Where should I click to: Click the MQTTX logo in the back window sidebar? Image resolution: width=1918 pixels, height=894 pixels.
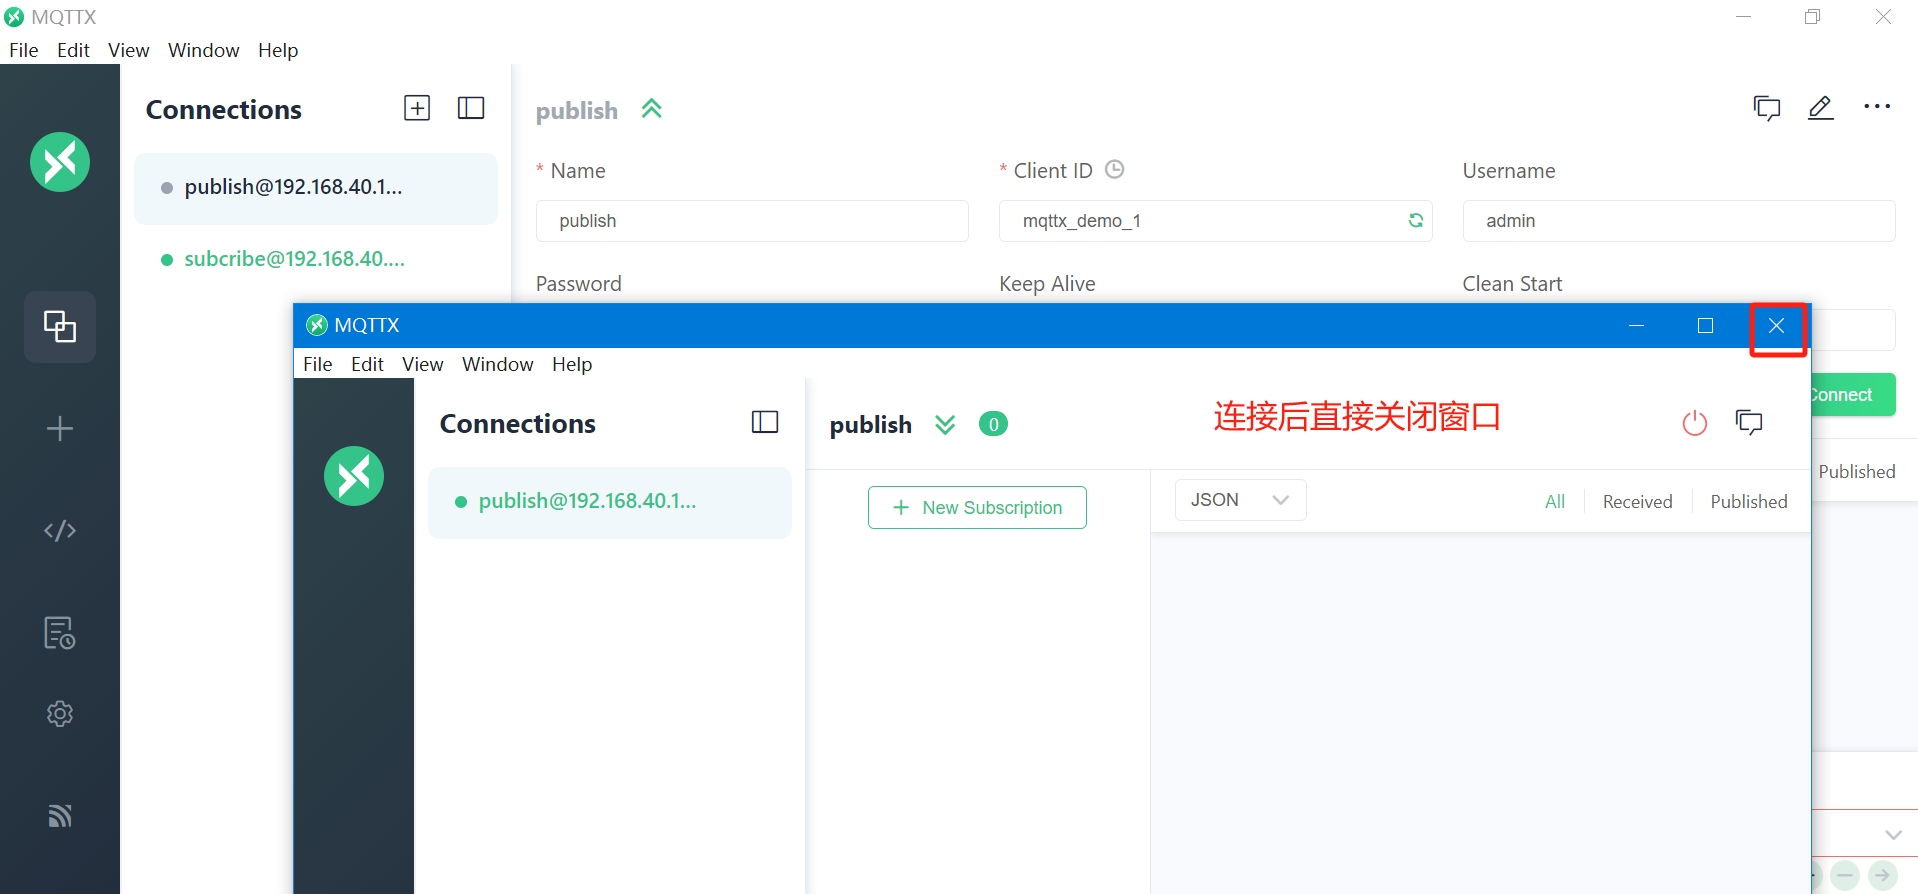60,162
